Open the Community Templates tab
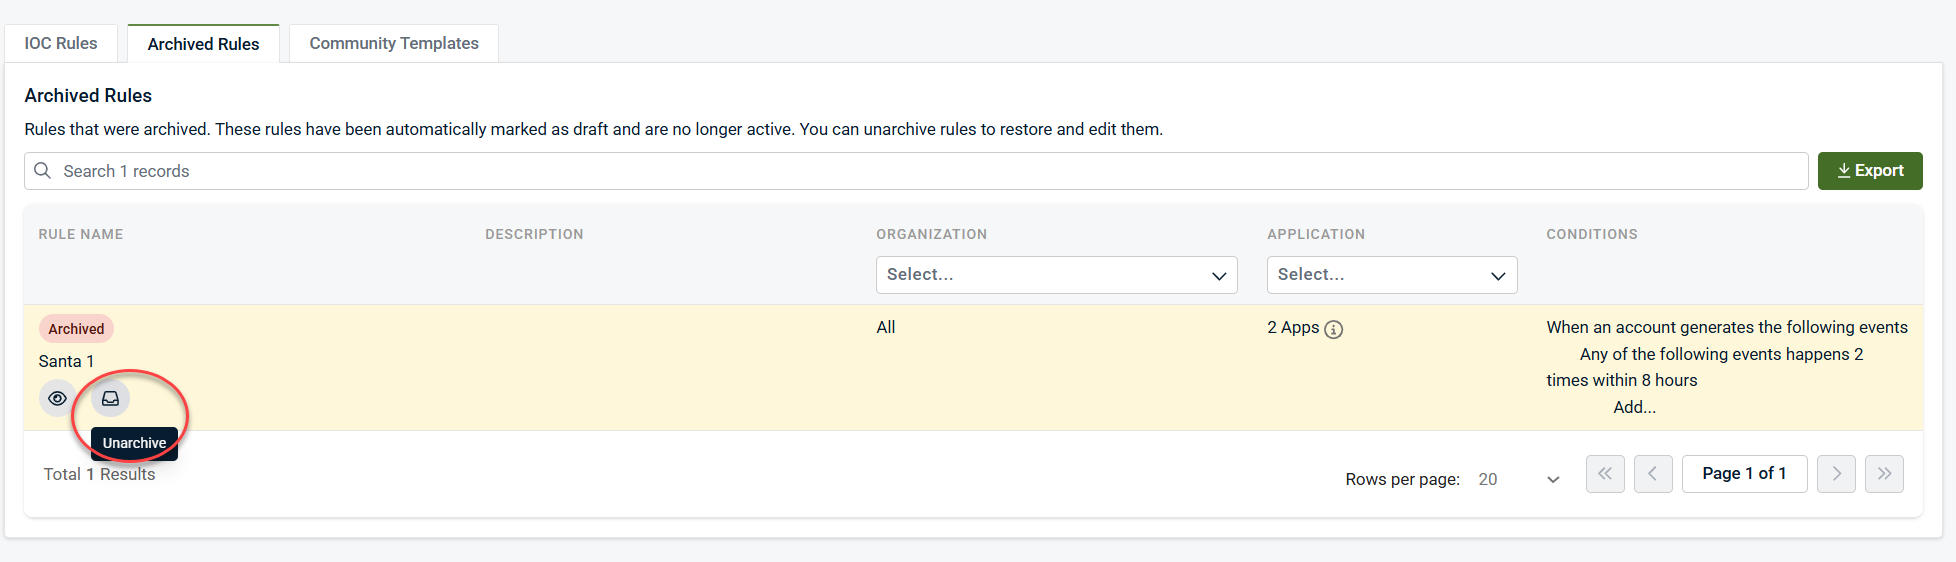The width and height of the screenshot is (1956, 562). (x=393, y=44)
